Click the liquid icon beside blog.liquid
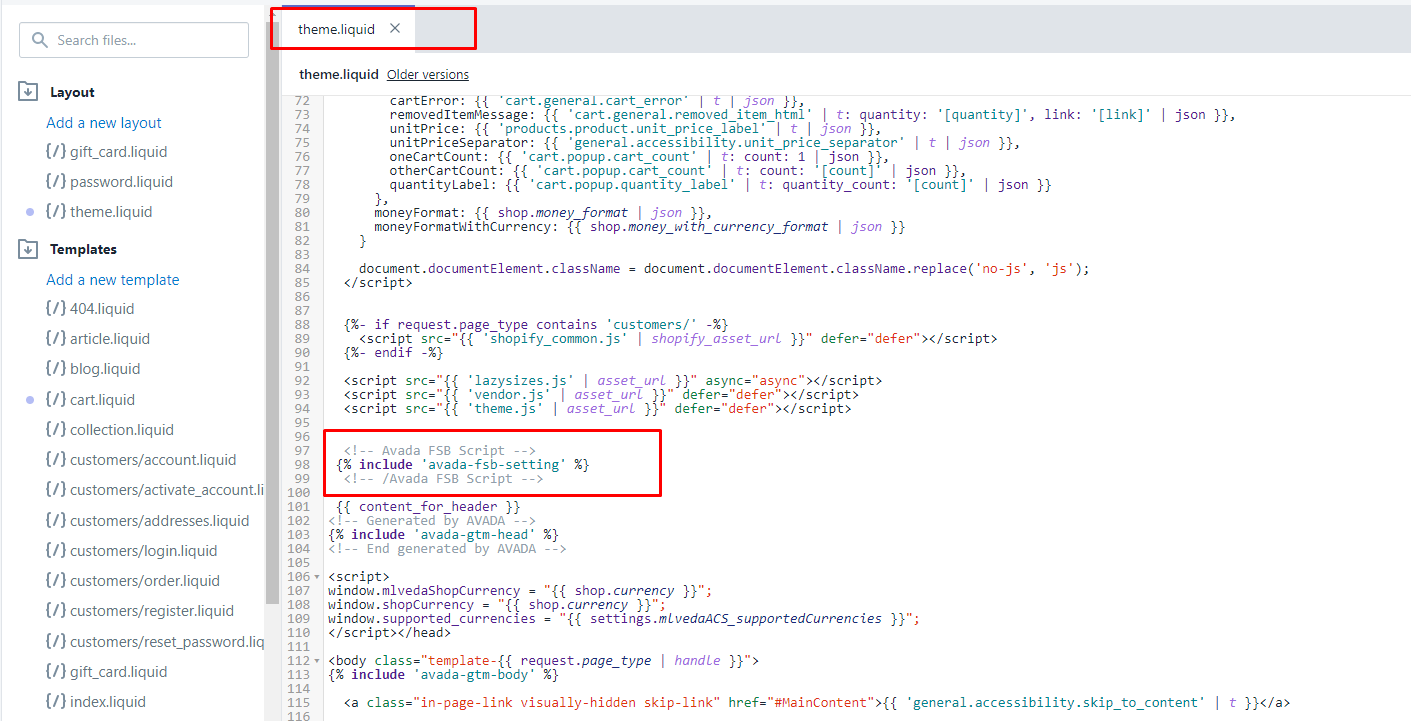1411x721 pixels. (x=56, y=369)
